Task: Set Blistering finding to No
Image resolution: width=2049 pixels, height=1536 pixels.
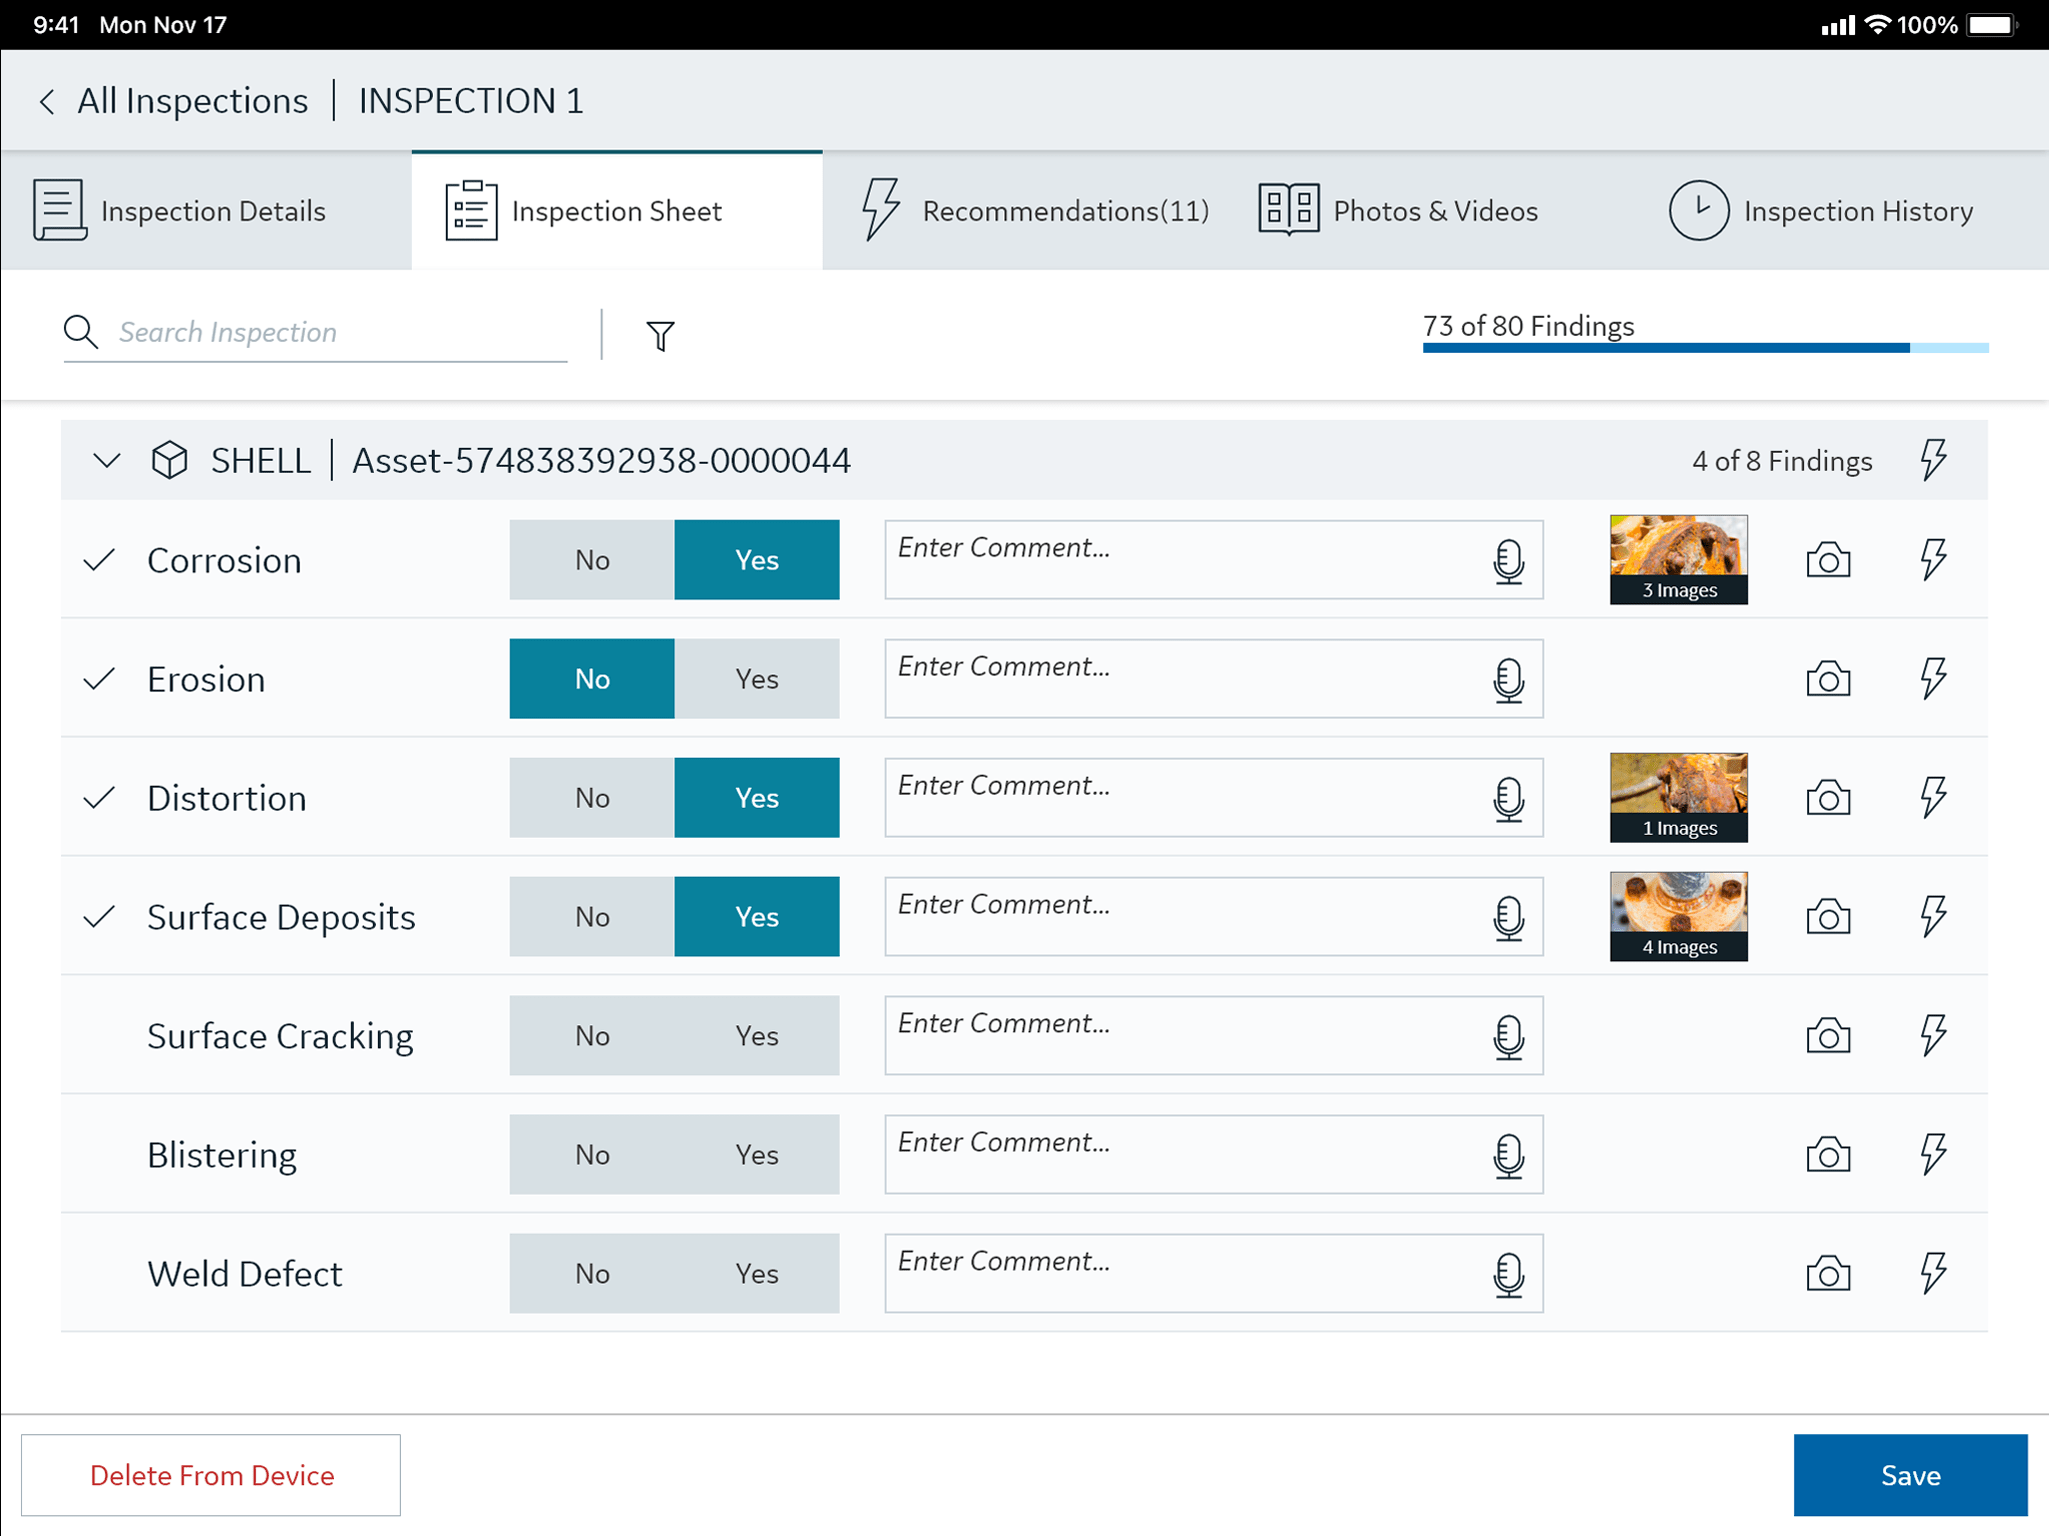Action: click(x=592, y=1155)
